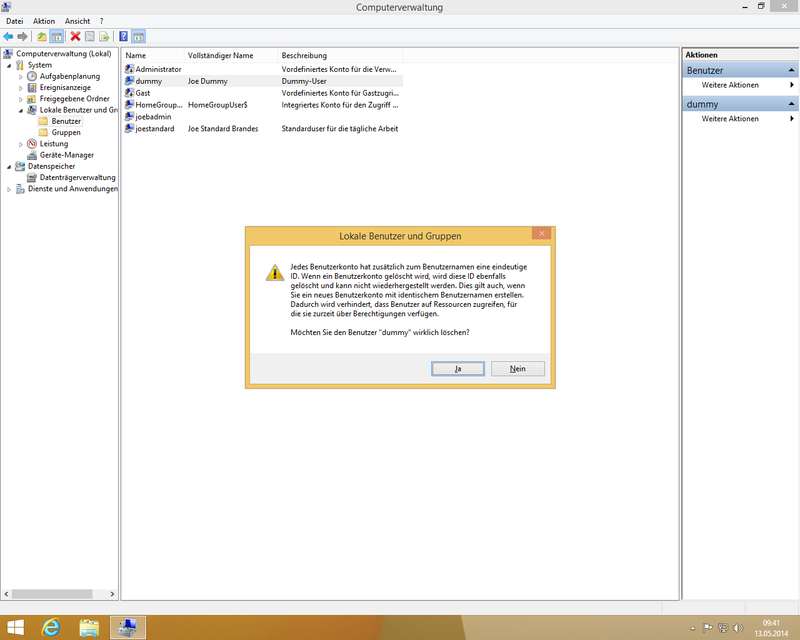Click the Action Center flag tray icon
Viewport: 800px width, 640px height.
pos(708,628)
